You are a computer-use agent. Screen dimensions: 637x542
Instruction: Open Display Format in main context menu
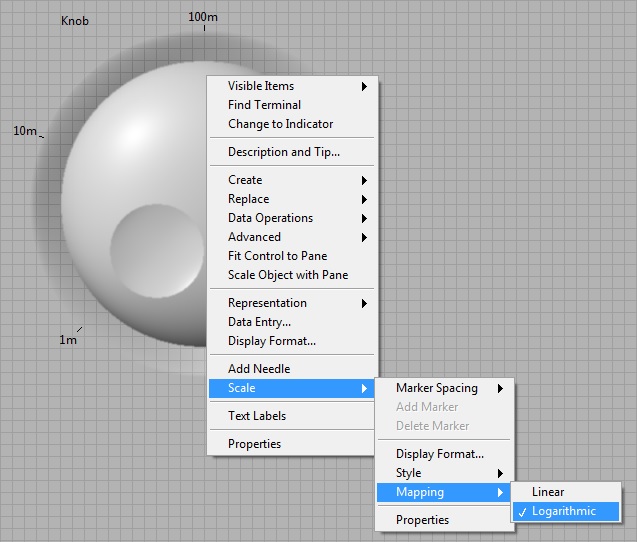pyautogui.click(x=292, y=341)
